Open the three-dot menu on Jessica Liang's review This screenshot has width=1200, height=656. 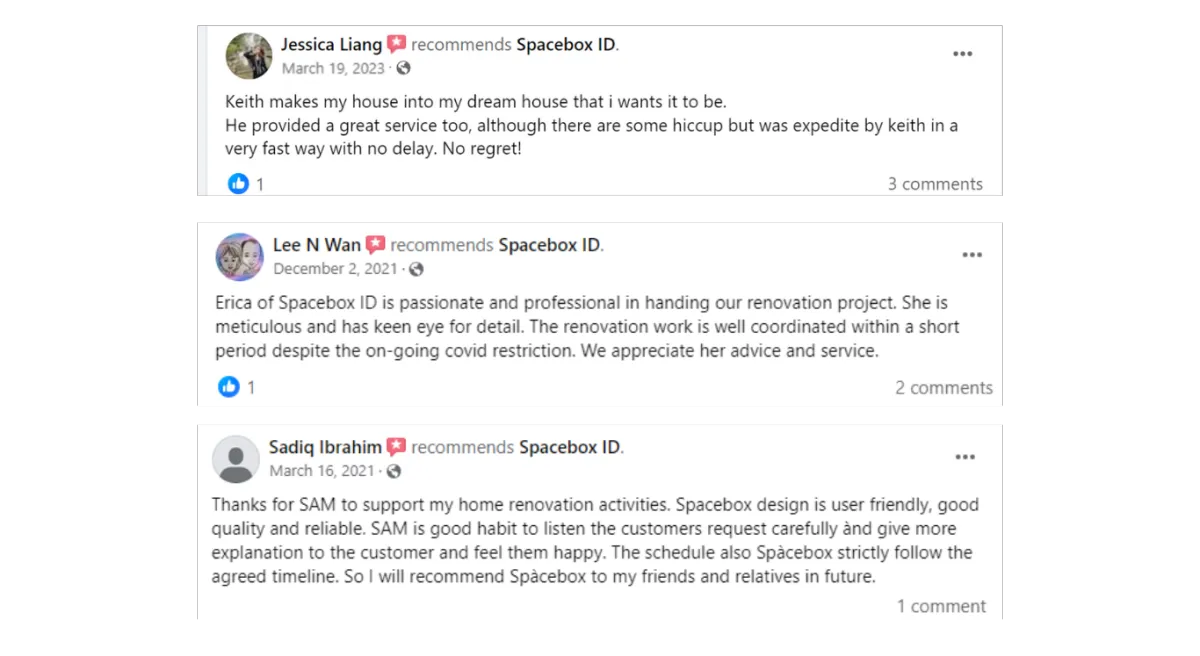tap(962, 54)
